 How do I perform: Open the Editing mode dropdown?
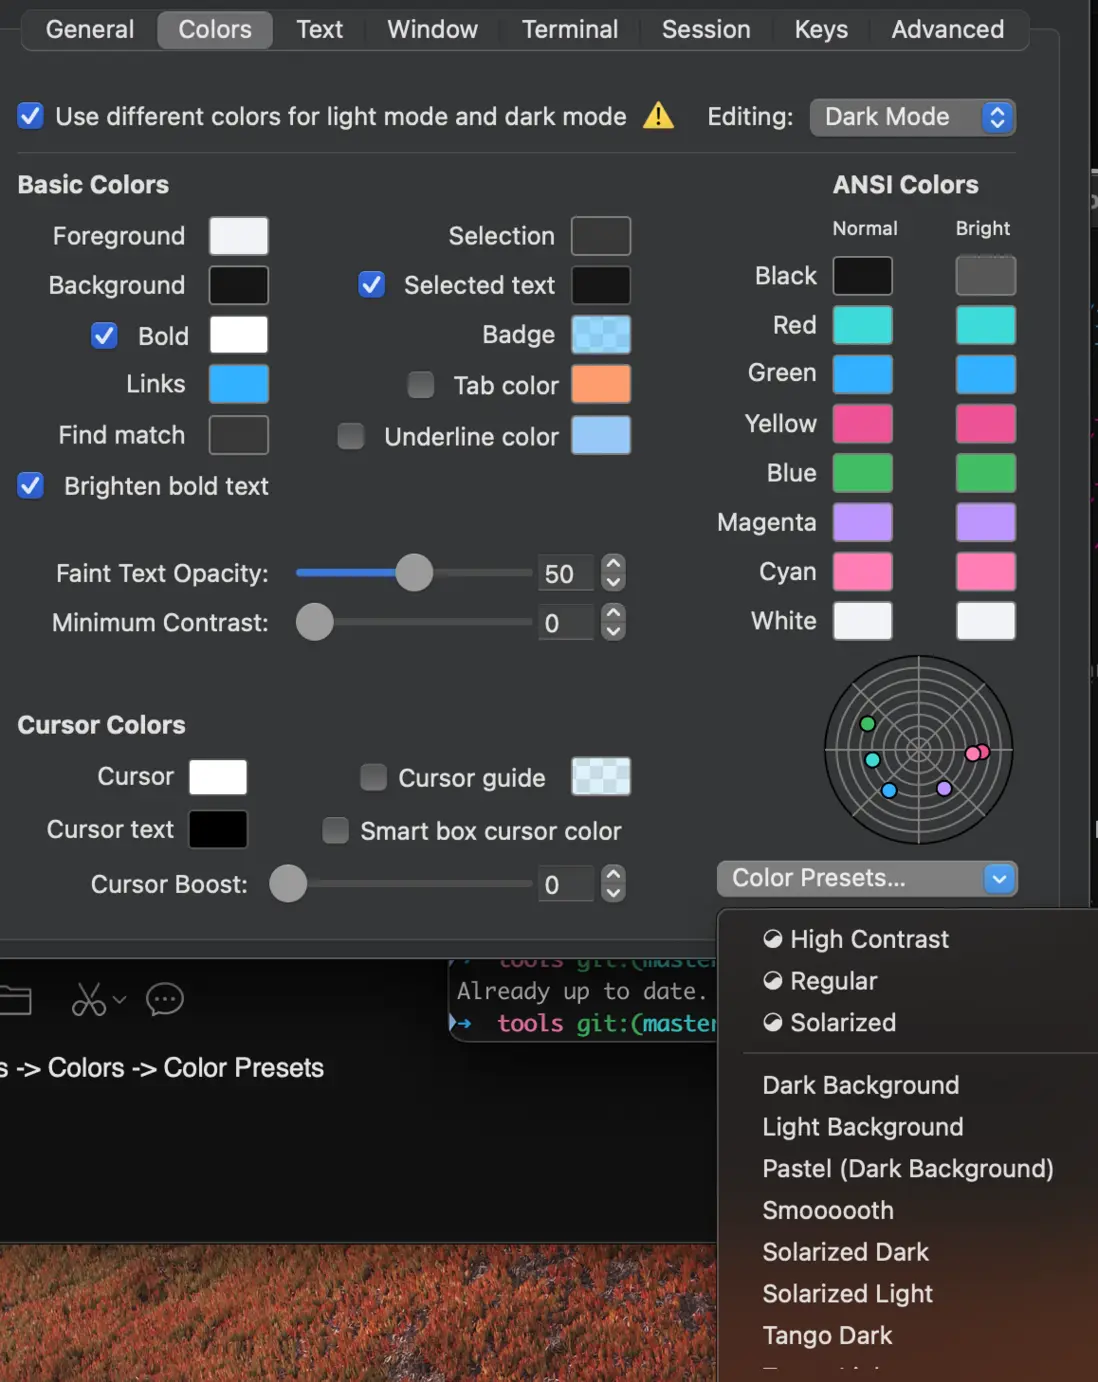click(x=912, y=117)
